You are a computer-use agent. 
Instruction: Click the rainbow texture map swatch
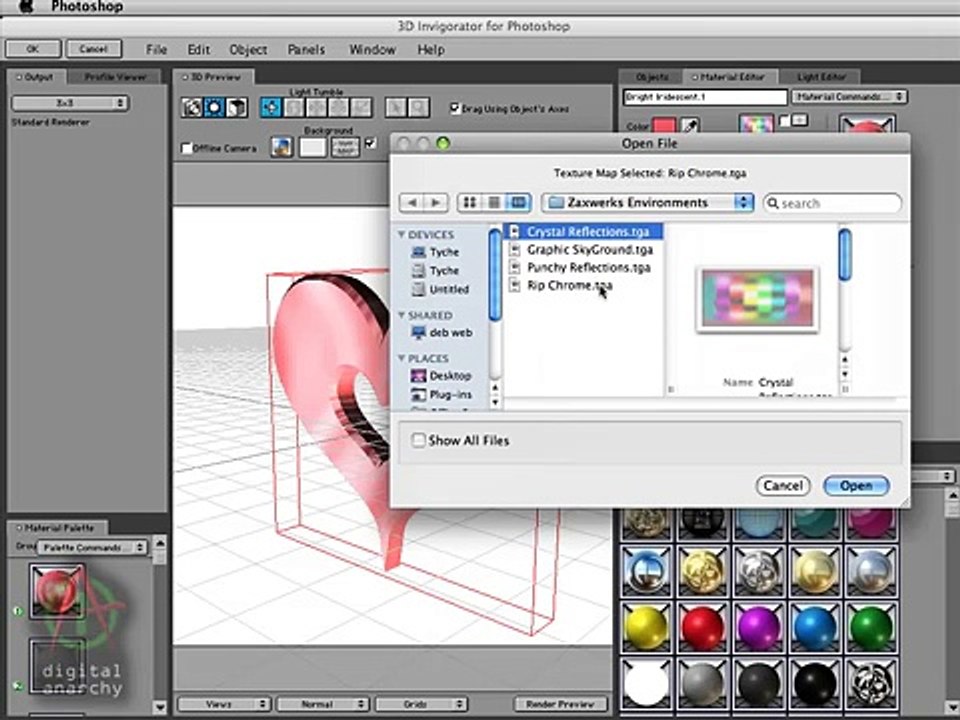756,125
